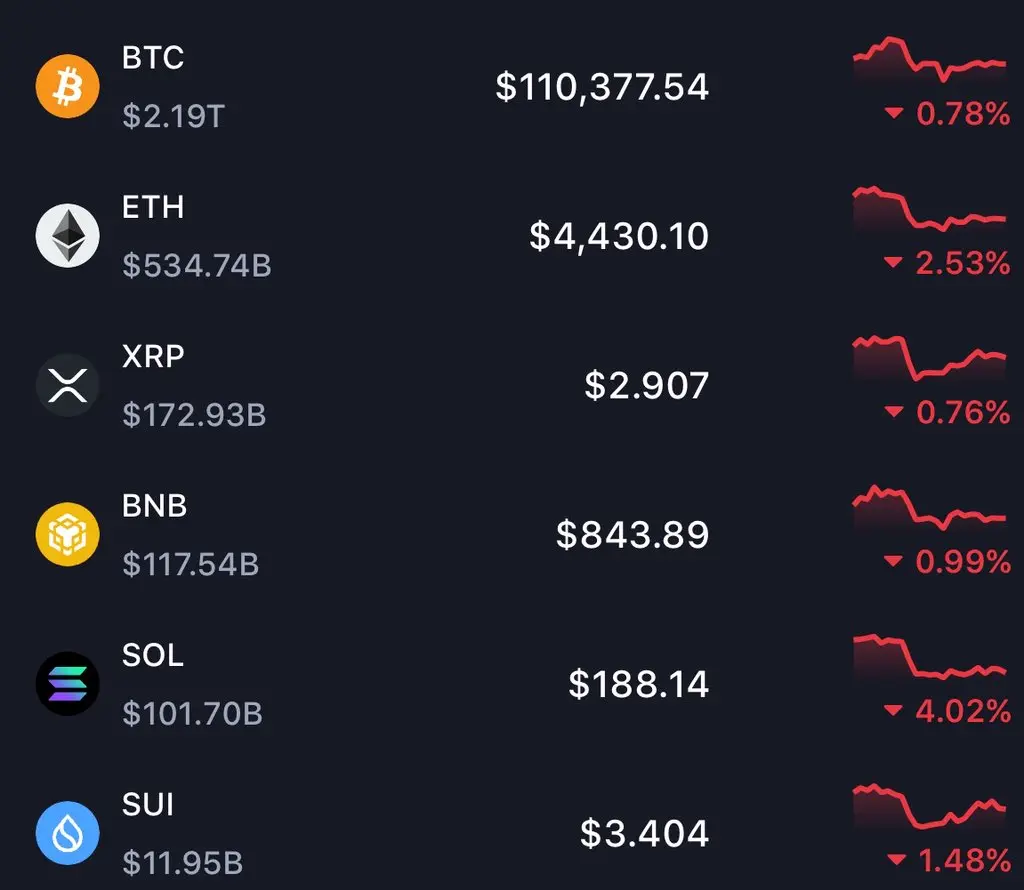Choose the Solana striped logo icon
The width and height of the screenshot is (1024, 890).
(x=67, y=684)
